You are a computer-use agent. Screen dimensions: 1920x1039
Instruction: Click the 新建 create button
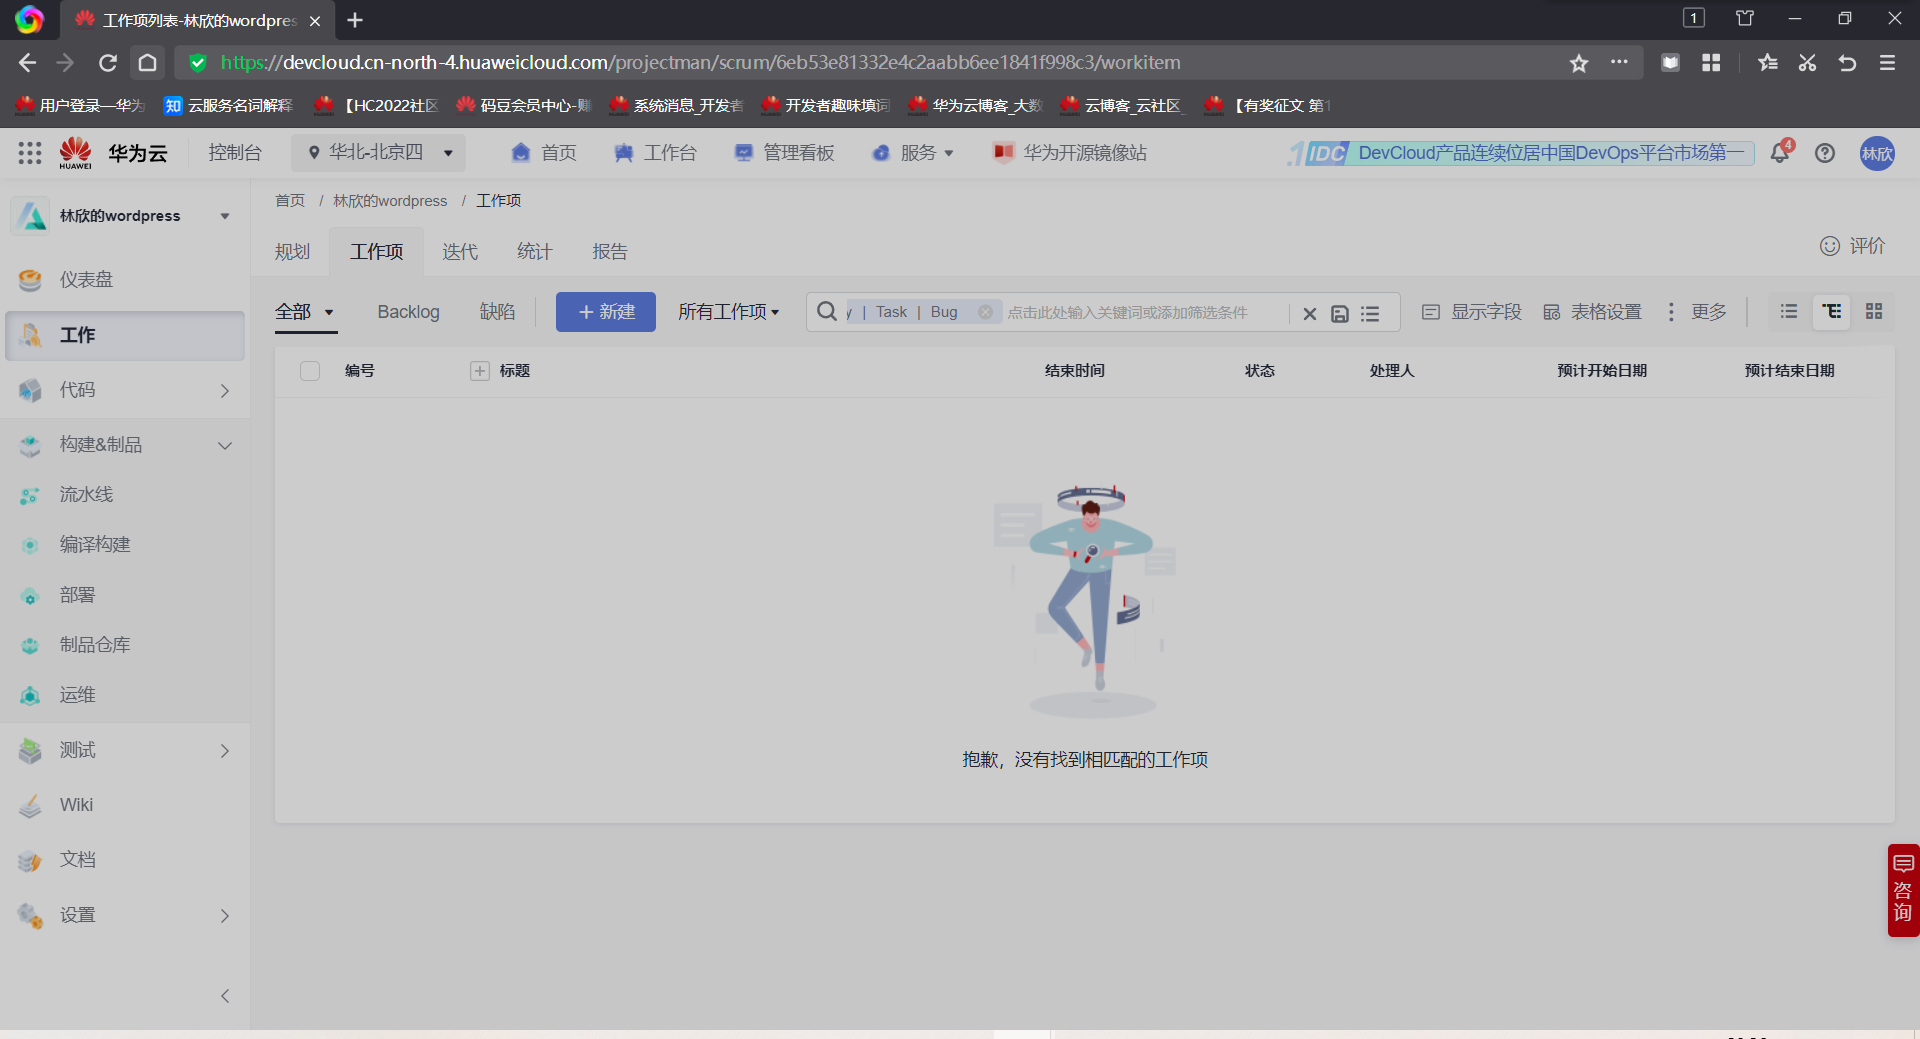(606, 312)
